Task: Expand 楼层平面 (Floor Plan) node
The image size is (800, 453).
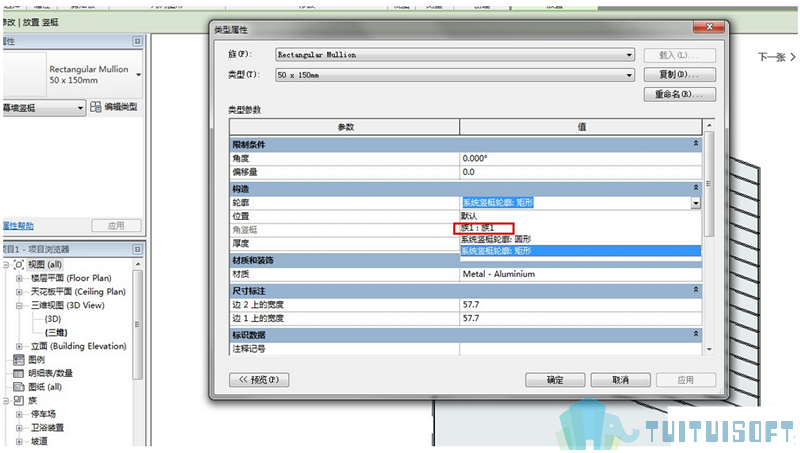Action: (19, 279)
